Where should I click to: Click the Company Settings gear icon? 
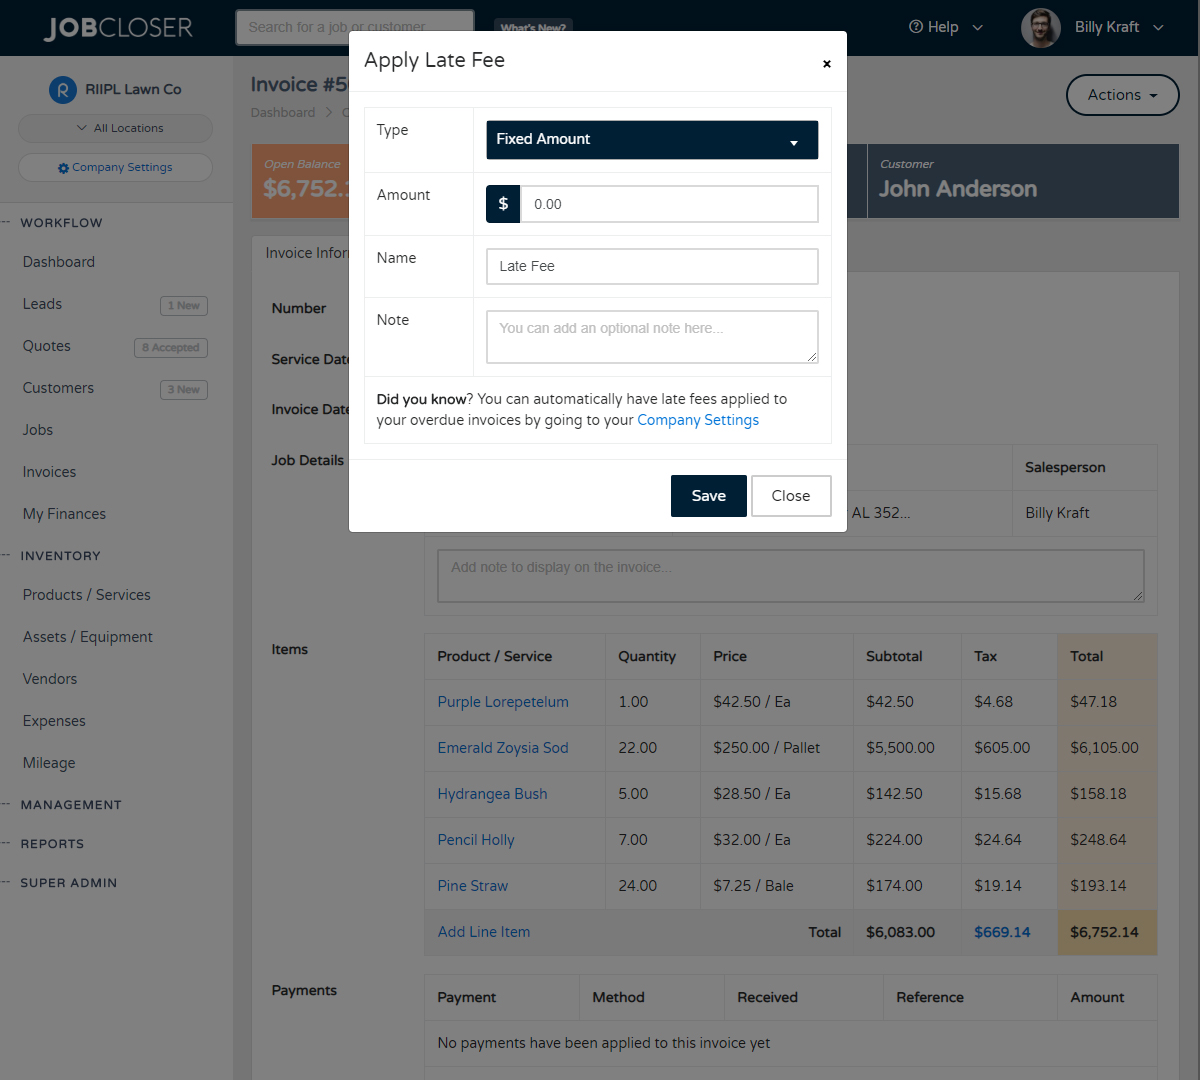point(65,167)
